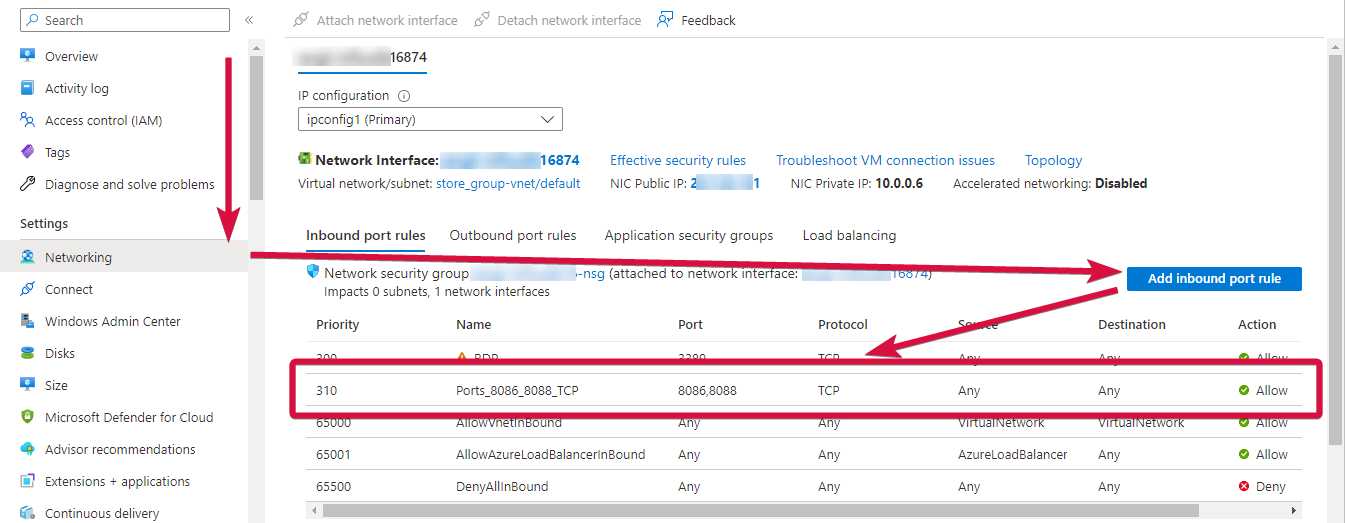Select the AllowAzureLoadBalancerInBound rule
1345x523 pixels.
(550, 454)
